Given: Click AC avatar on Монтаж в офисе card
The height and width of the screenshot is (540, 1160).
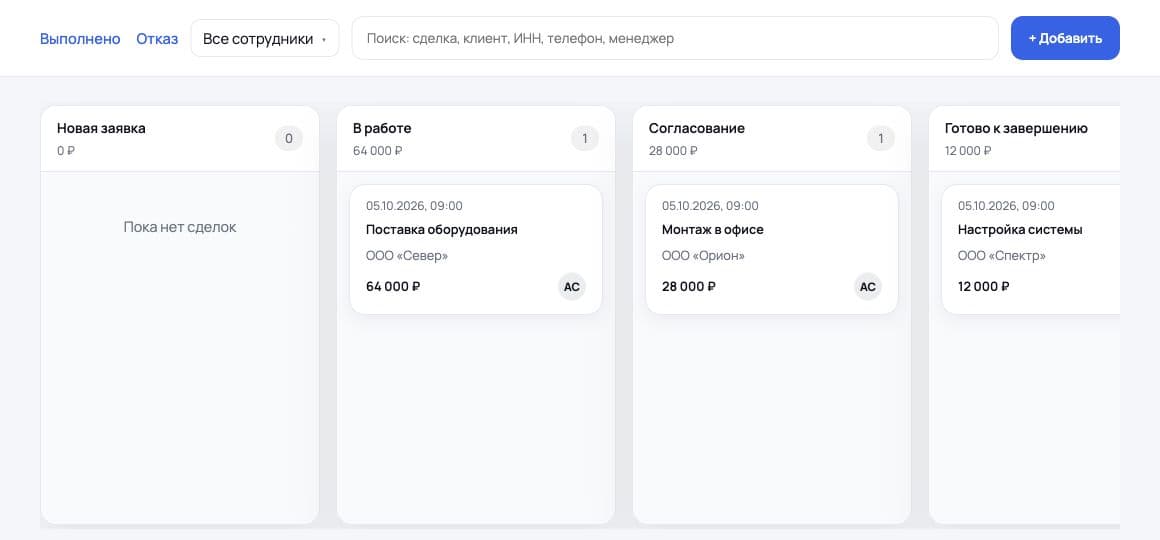Looking at the screenshot, I should (x=868, y=287).
